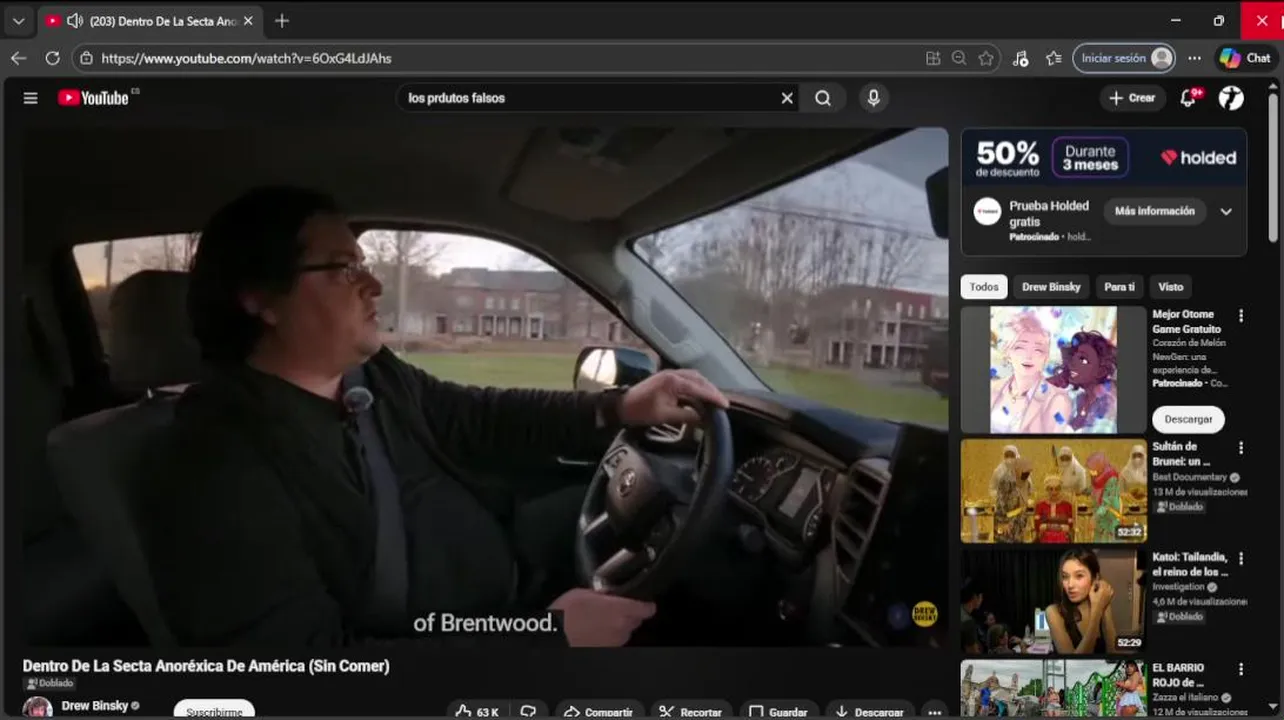Open options for EL BARRIO ROJO video

click(x=1241, y=669)
